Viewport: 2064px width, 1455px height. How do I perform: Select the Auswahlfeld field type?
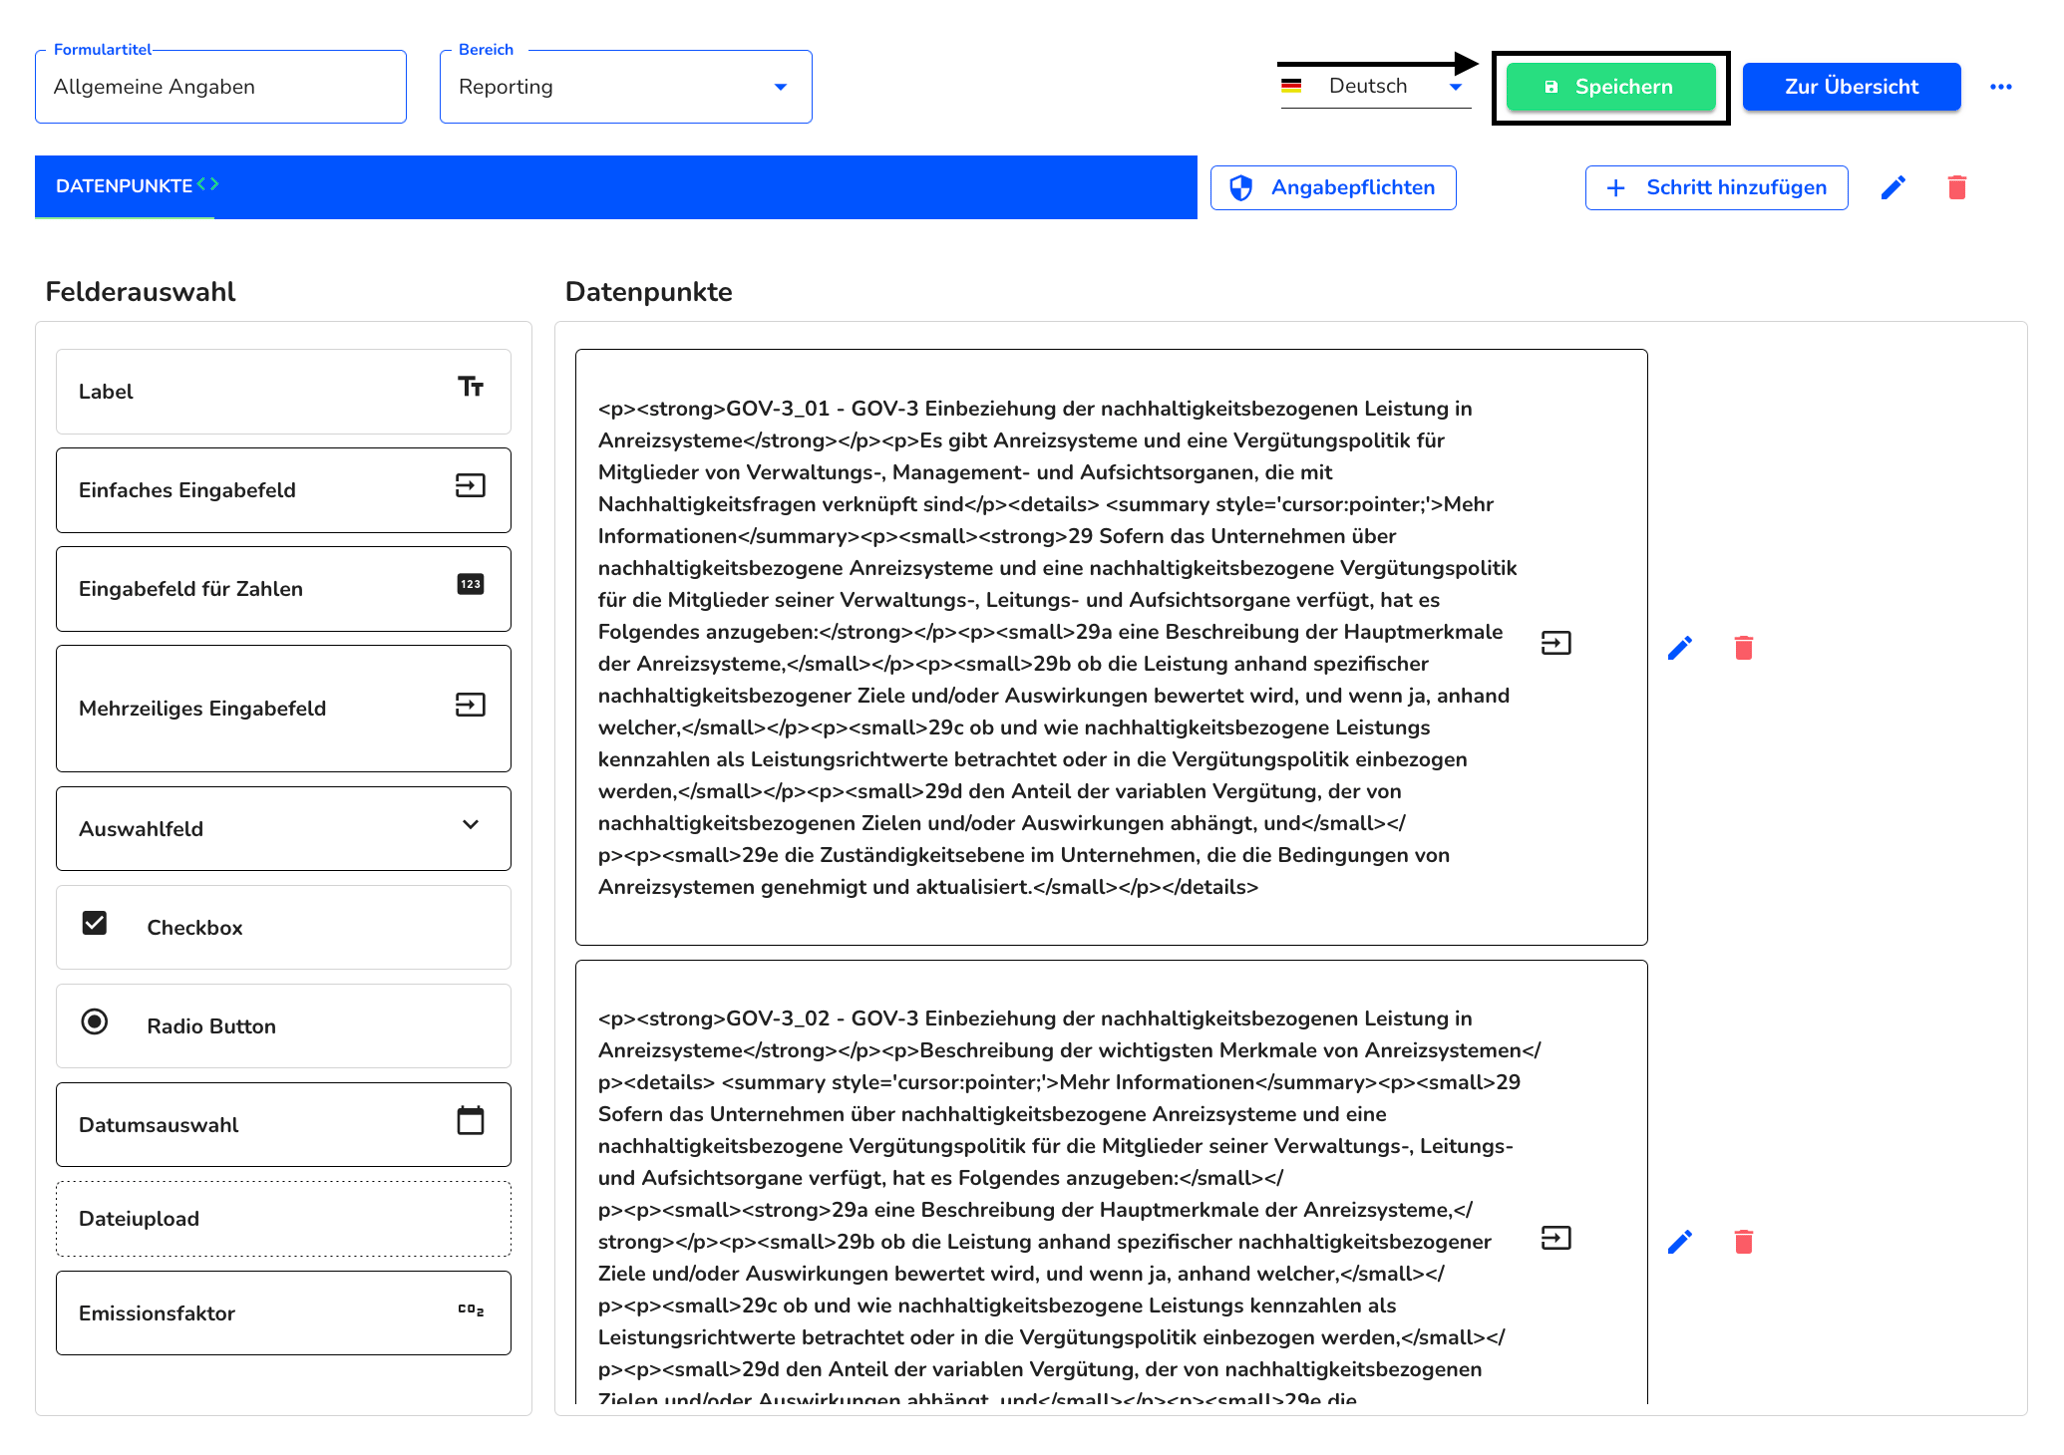coord(283,829)
